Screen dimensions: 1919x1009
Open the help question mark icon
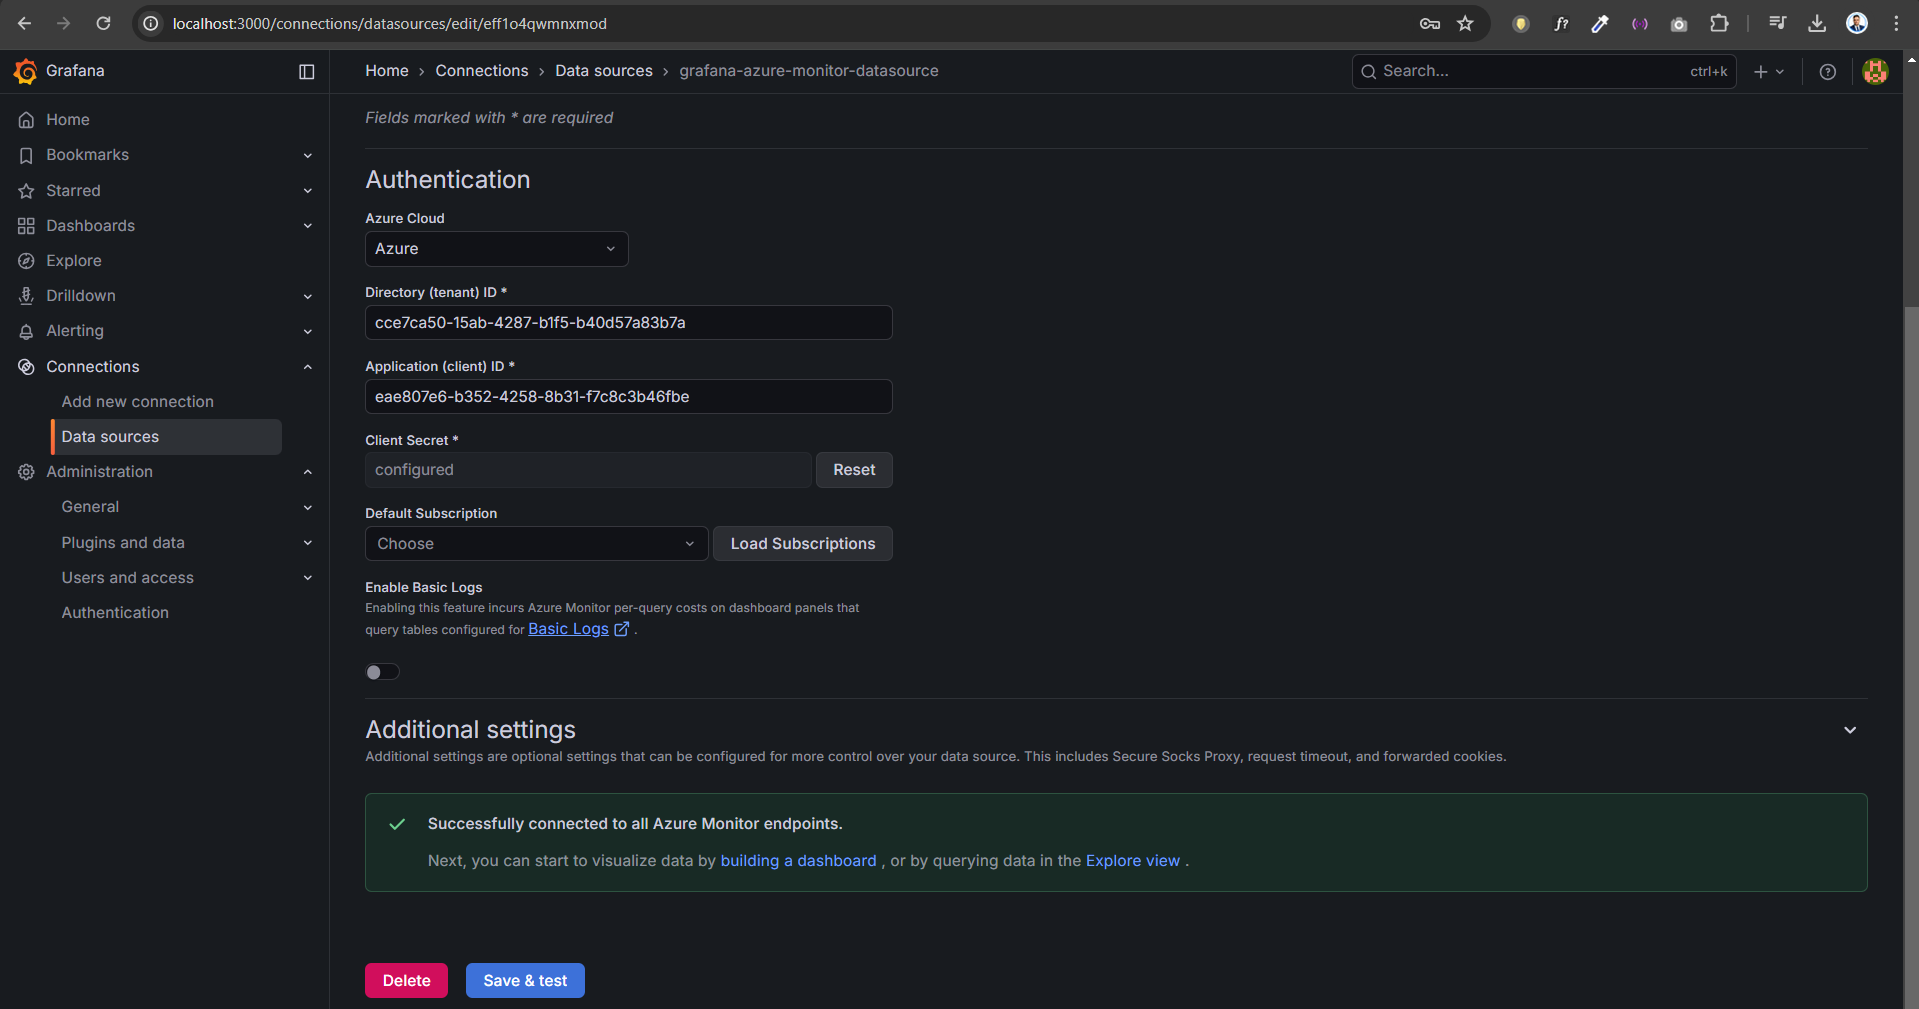pyautogui.click(x=1827, y=72)
